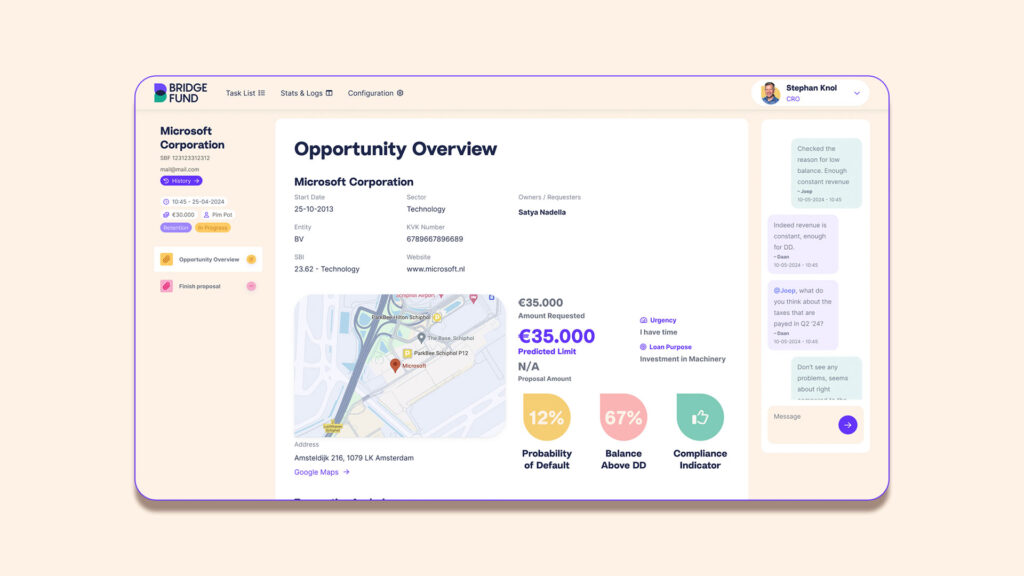Click the 10:45 - 25-04-2024 timestamp chip

pyautogui.click(x=193, y=202)
